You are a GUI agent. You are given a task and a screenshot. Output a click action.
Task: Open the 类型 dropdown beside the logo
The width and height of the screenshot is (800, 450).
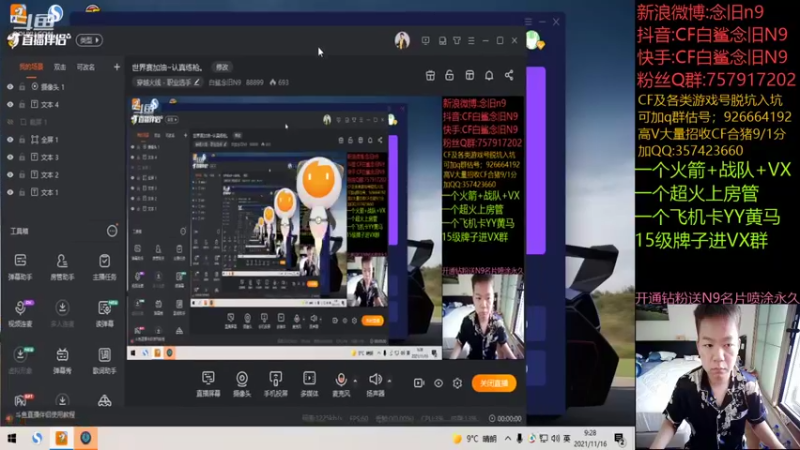pos(89,40)
